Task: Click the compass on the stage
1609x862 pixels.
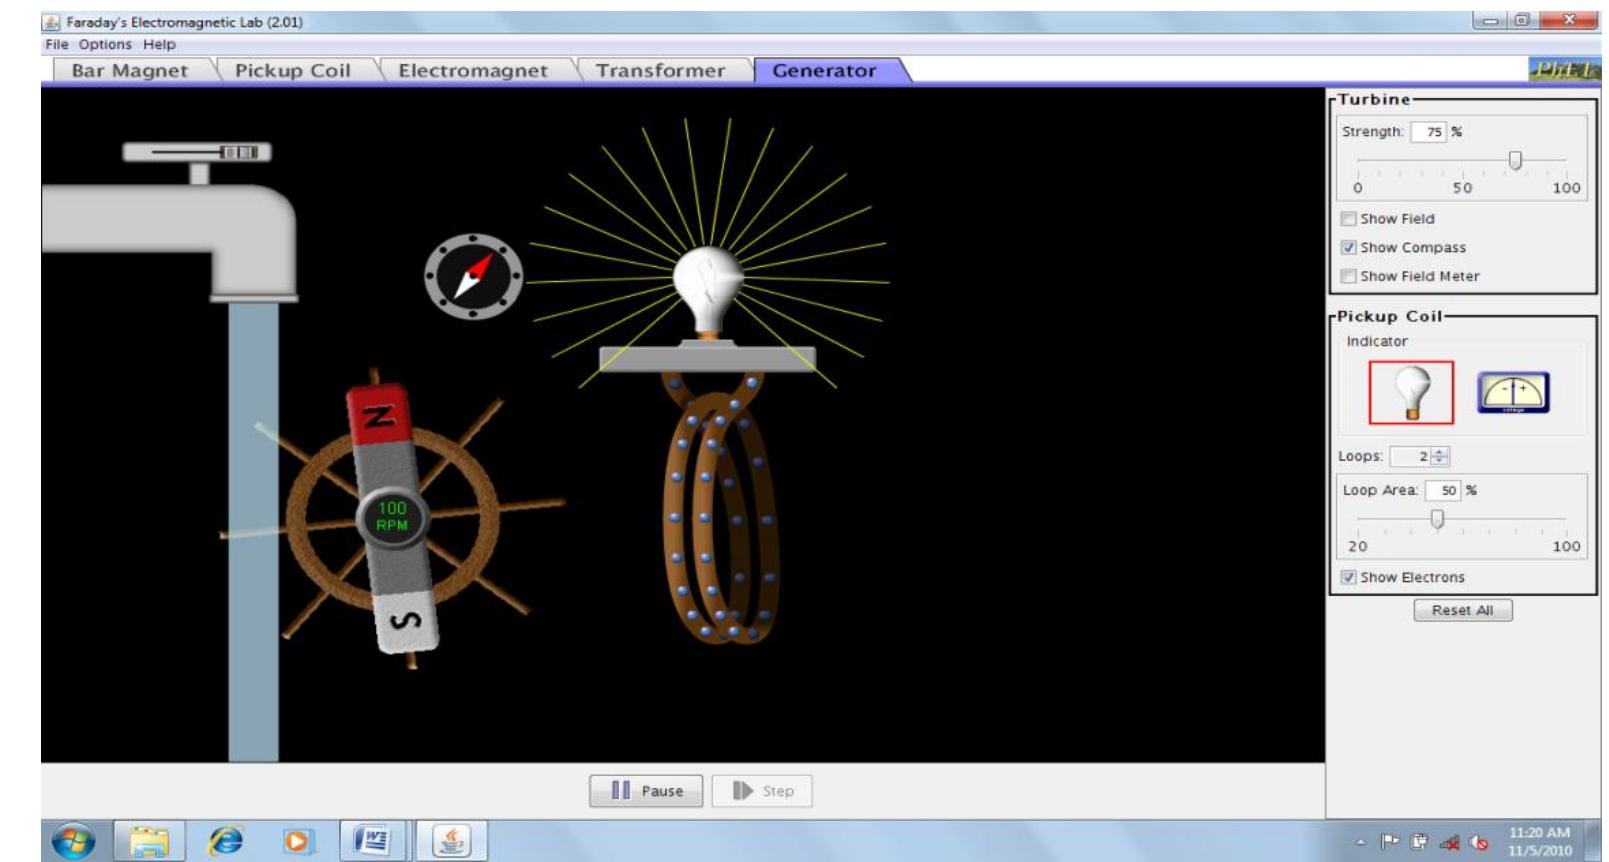Action: (x=473, y=277)
